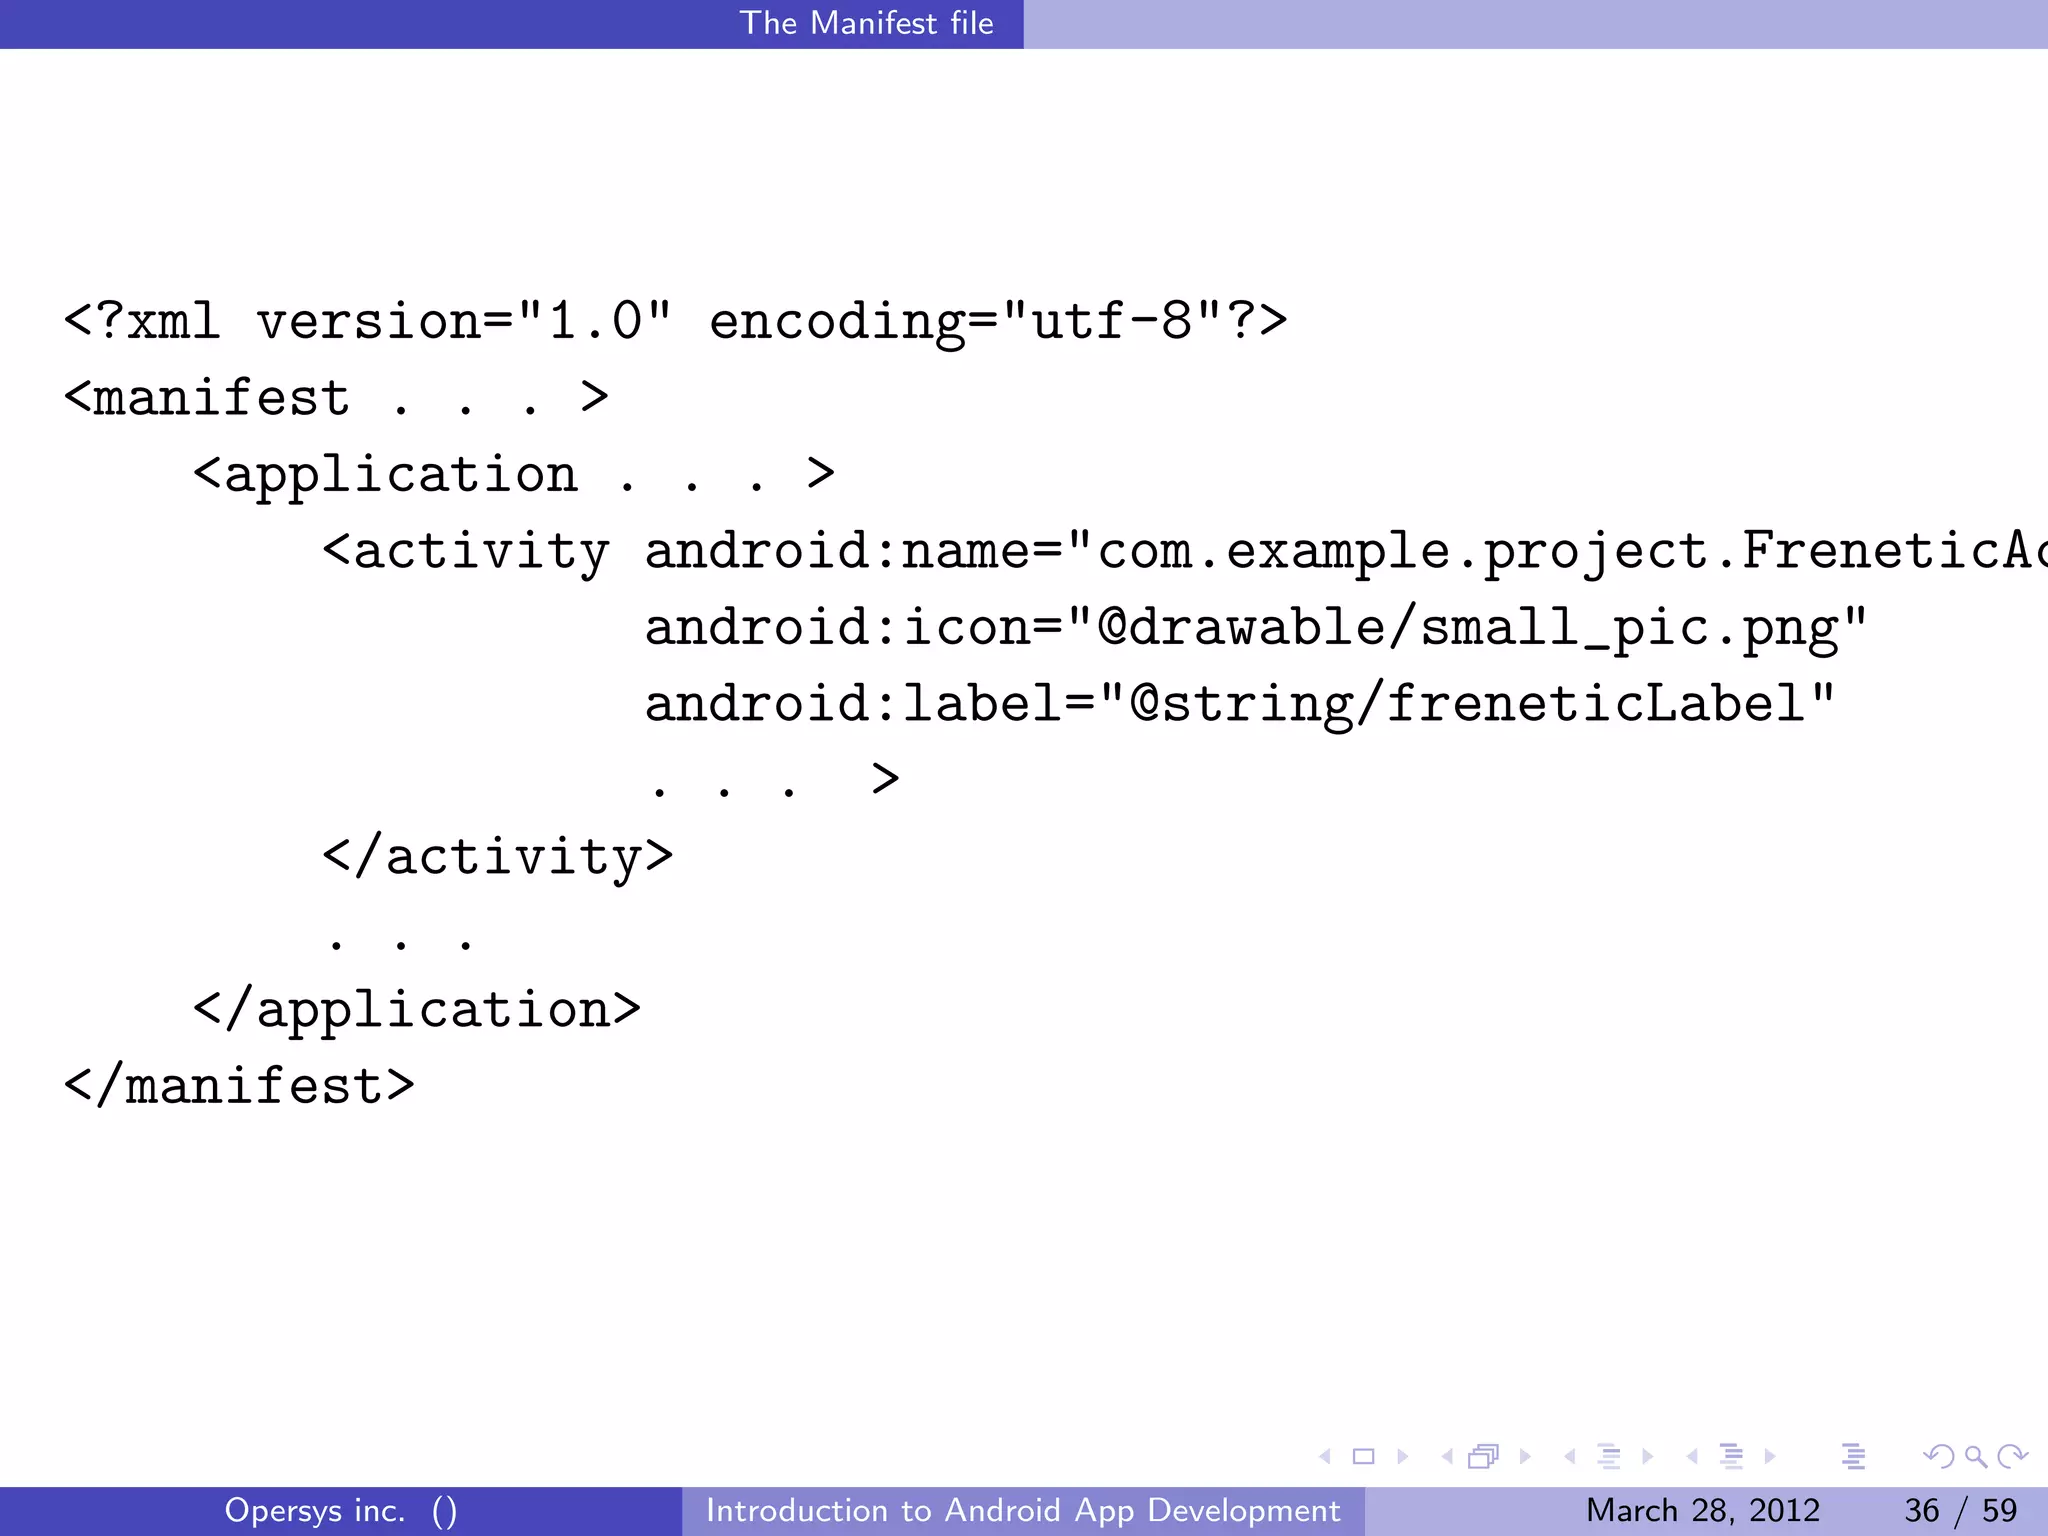This screenshot has height=1536, width=2048.
Task: Go to next slide arrow beside slide icon
Action: tap(1402, 1457)
